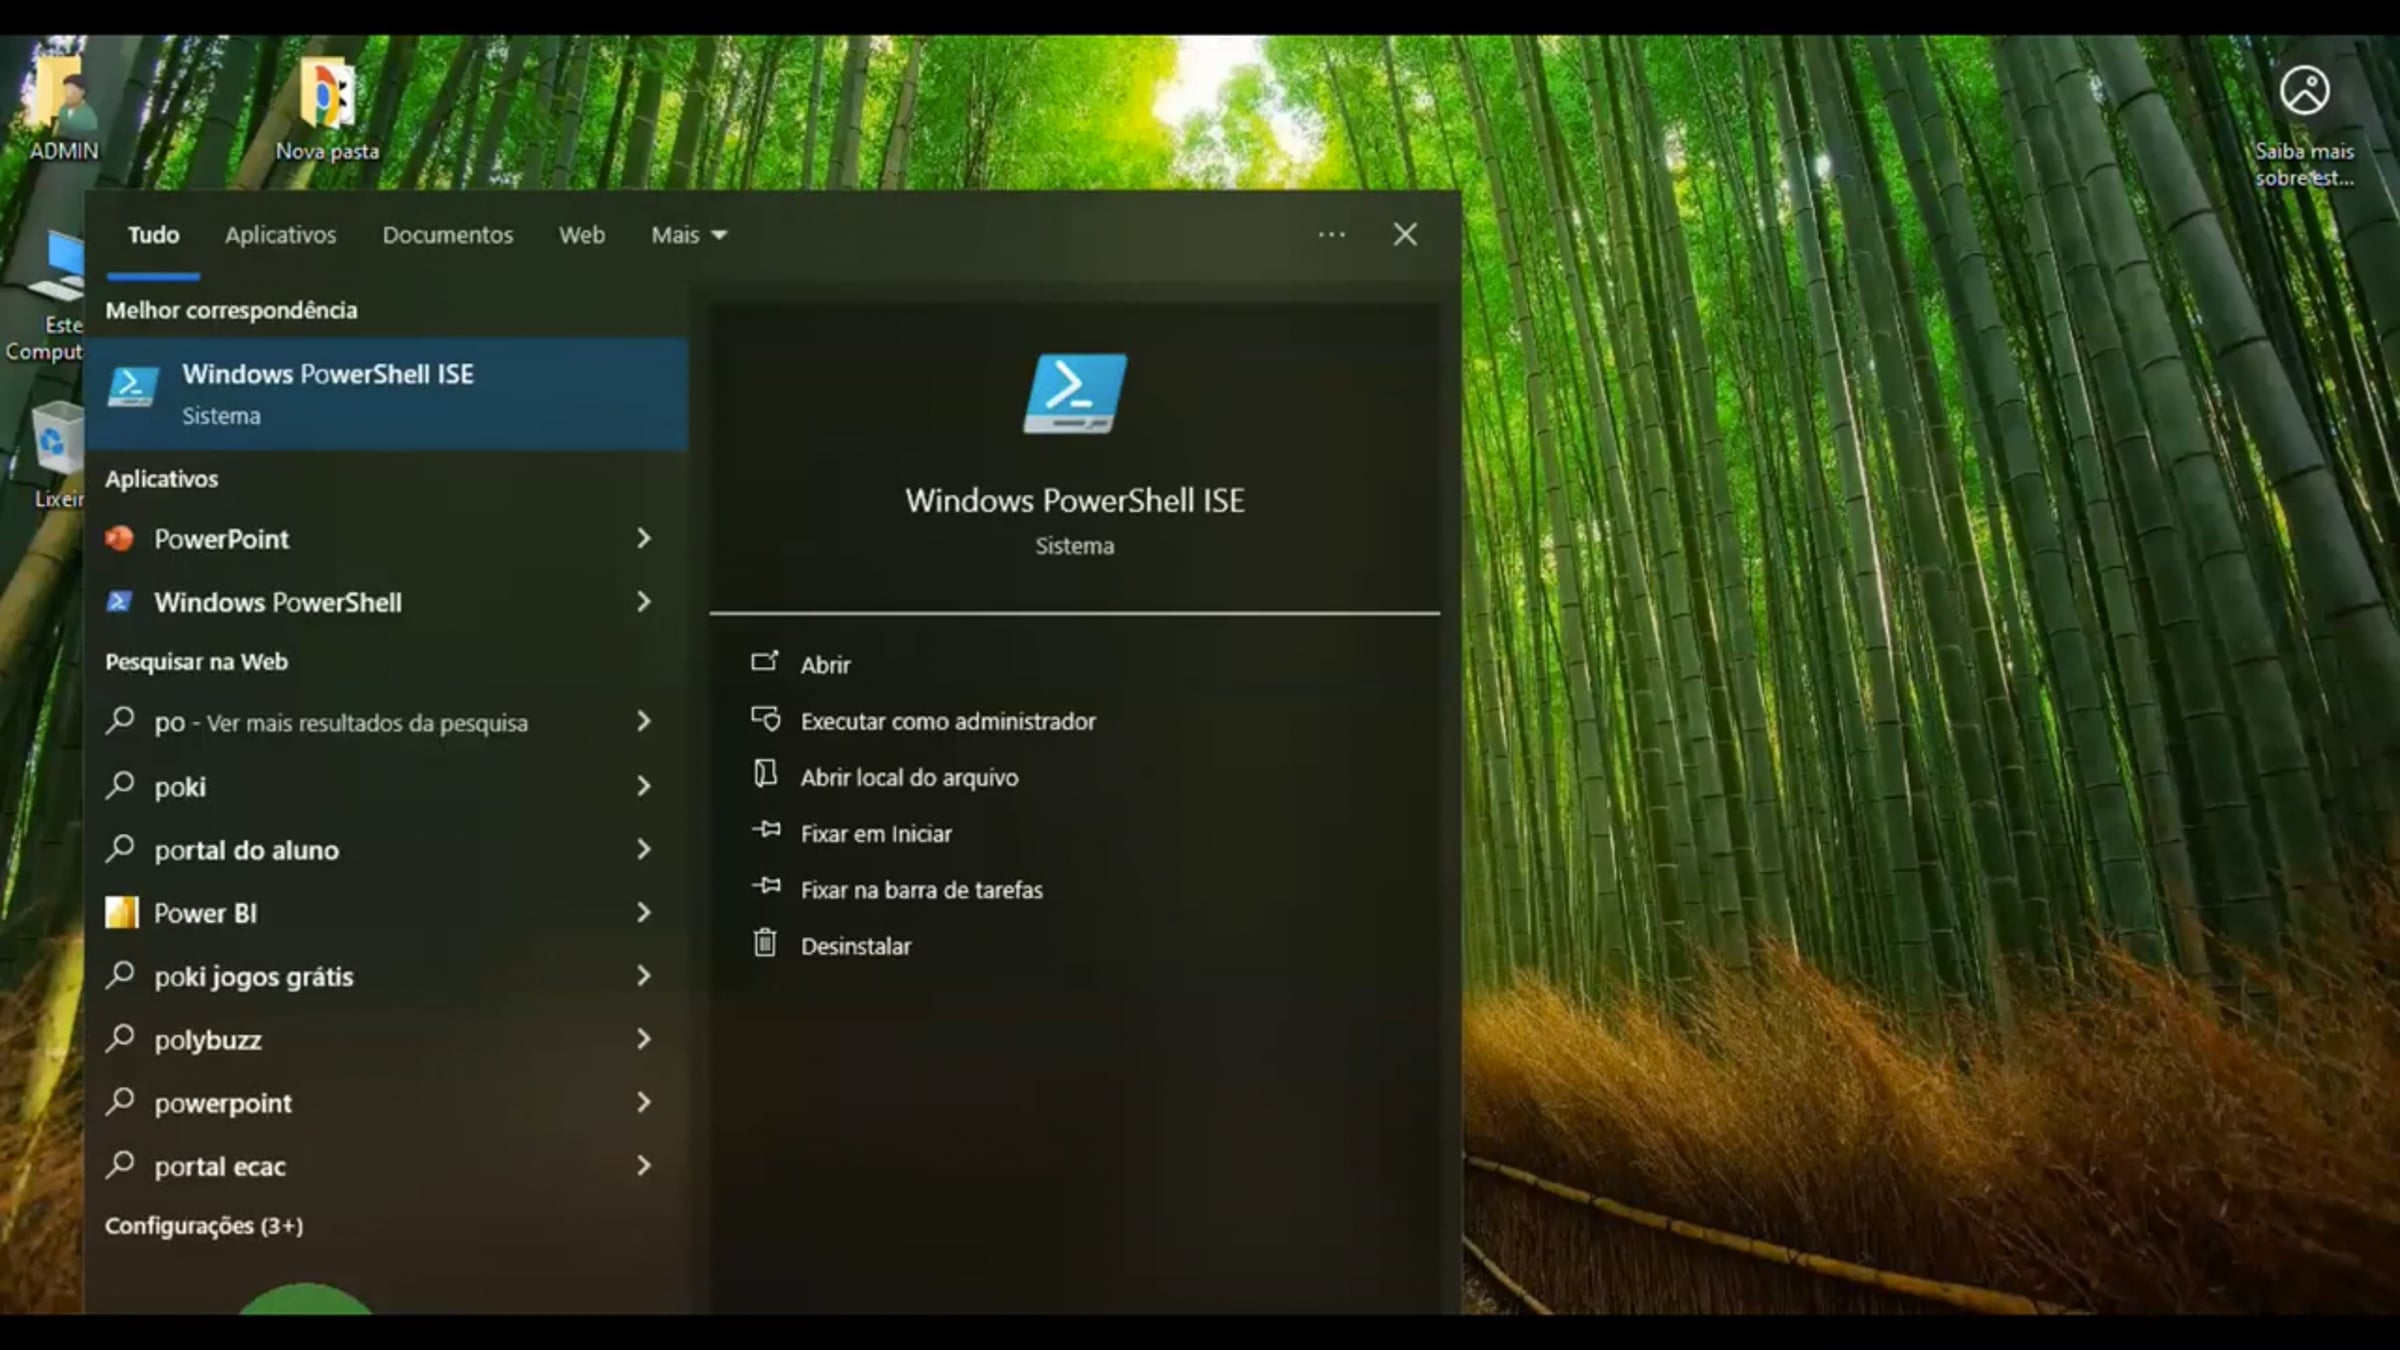Toggle Fixar na barra de tarefas
The image size is (2400, 1350).
[x=920, y=889]
